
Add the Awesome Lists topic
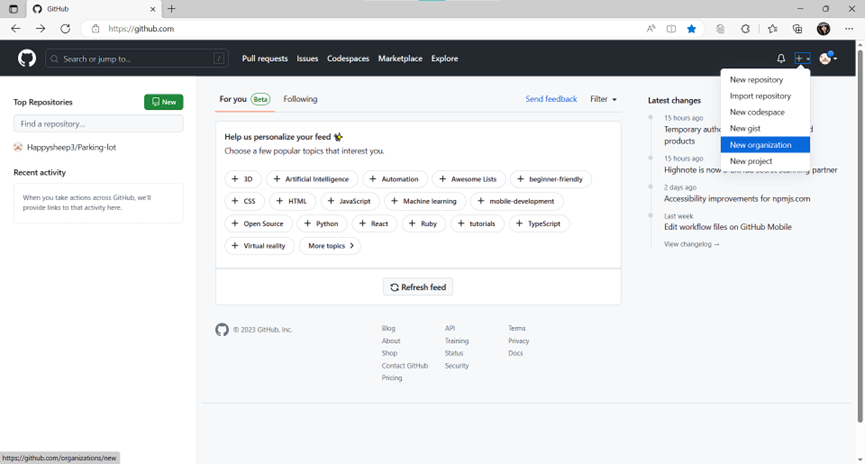point(468,179)
